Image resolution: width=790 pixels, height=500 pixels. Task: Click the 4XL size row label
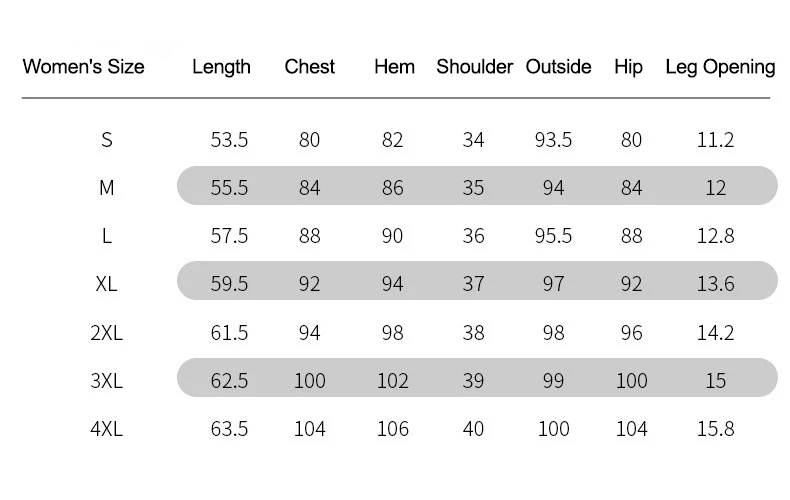tap(106, 429)
